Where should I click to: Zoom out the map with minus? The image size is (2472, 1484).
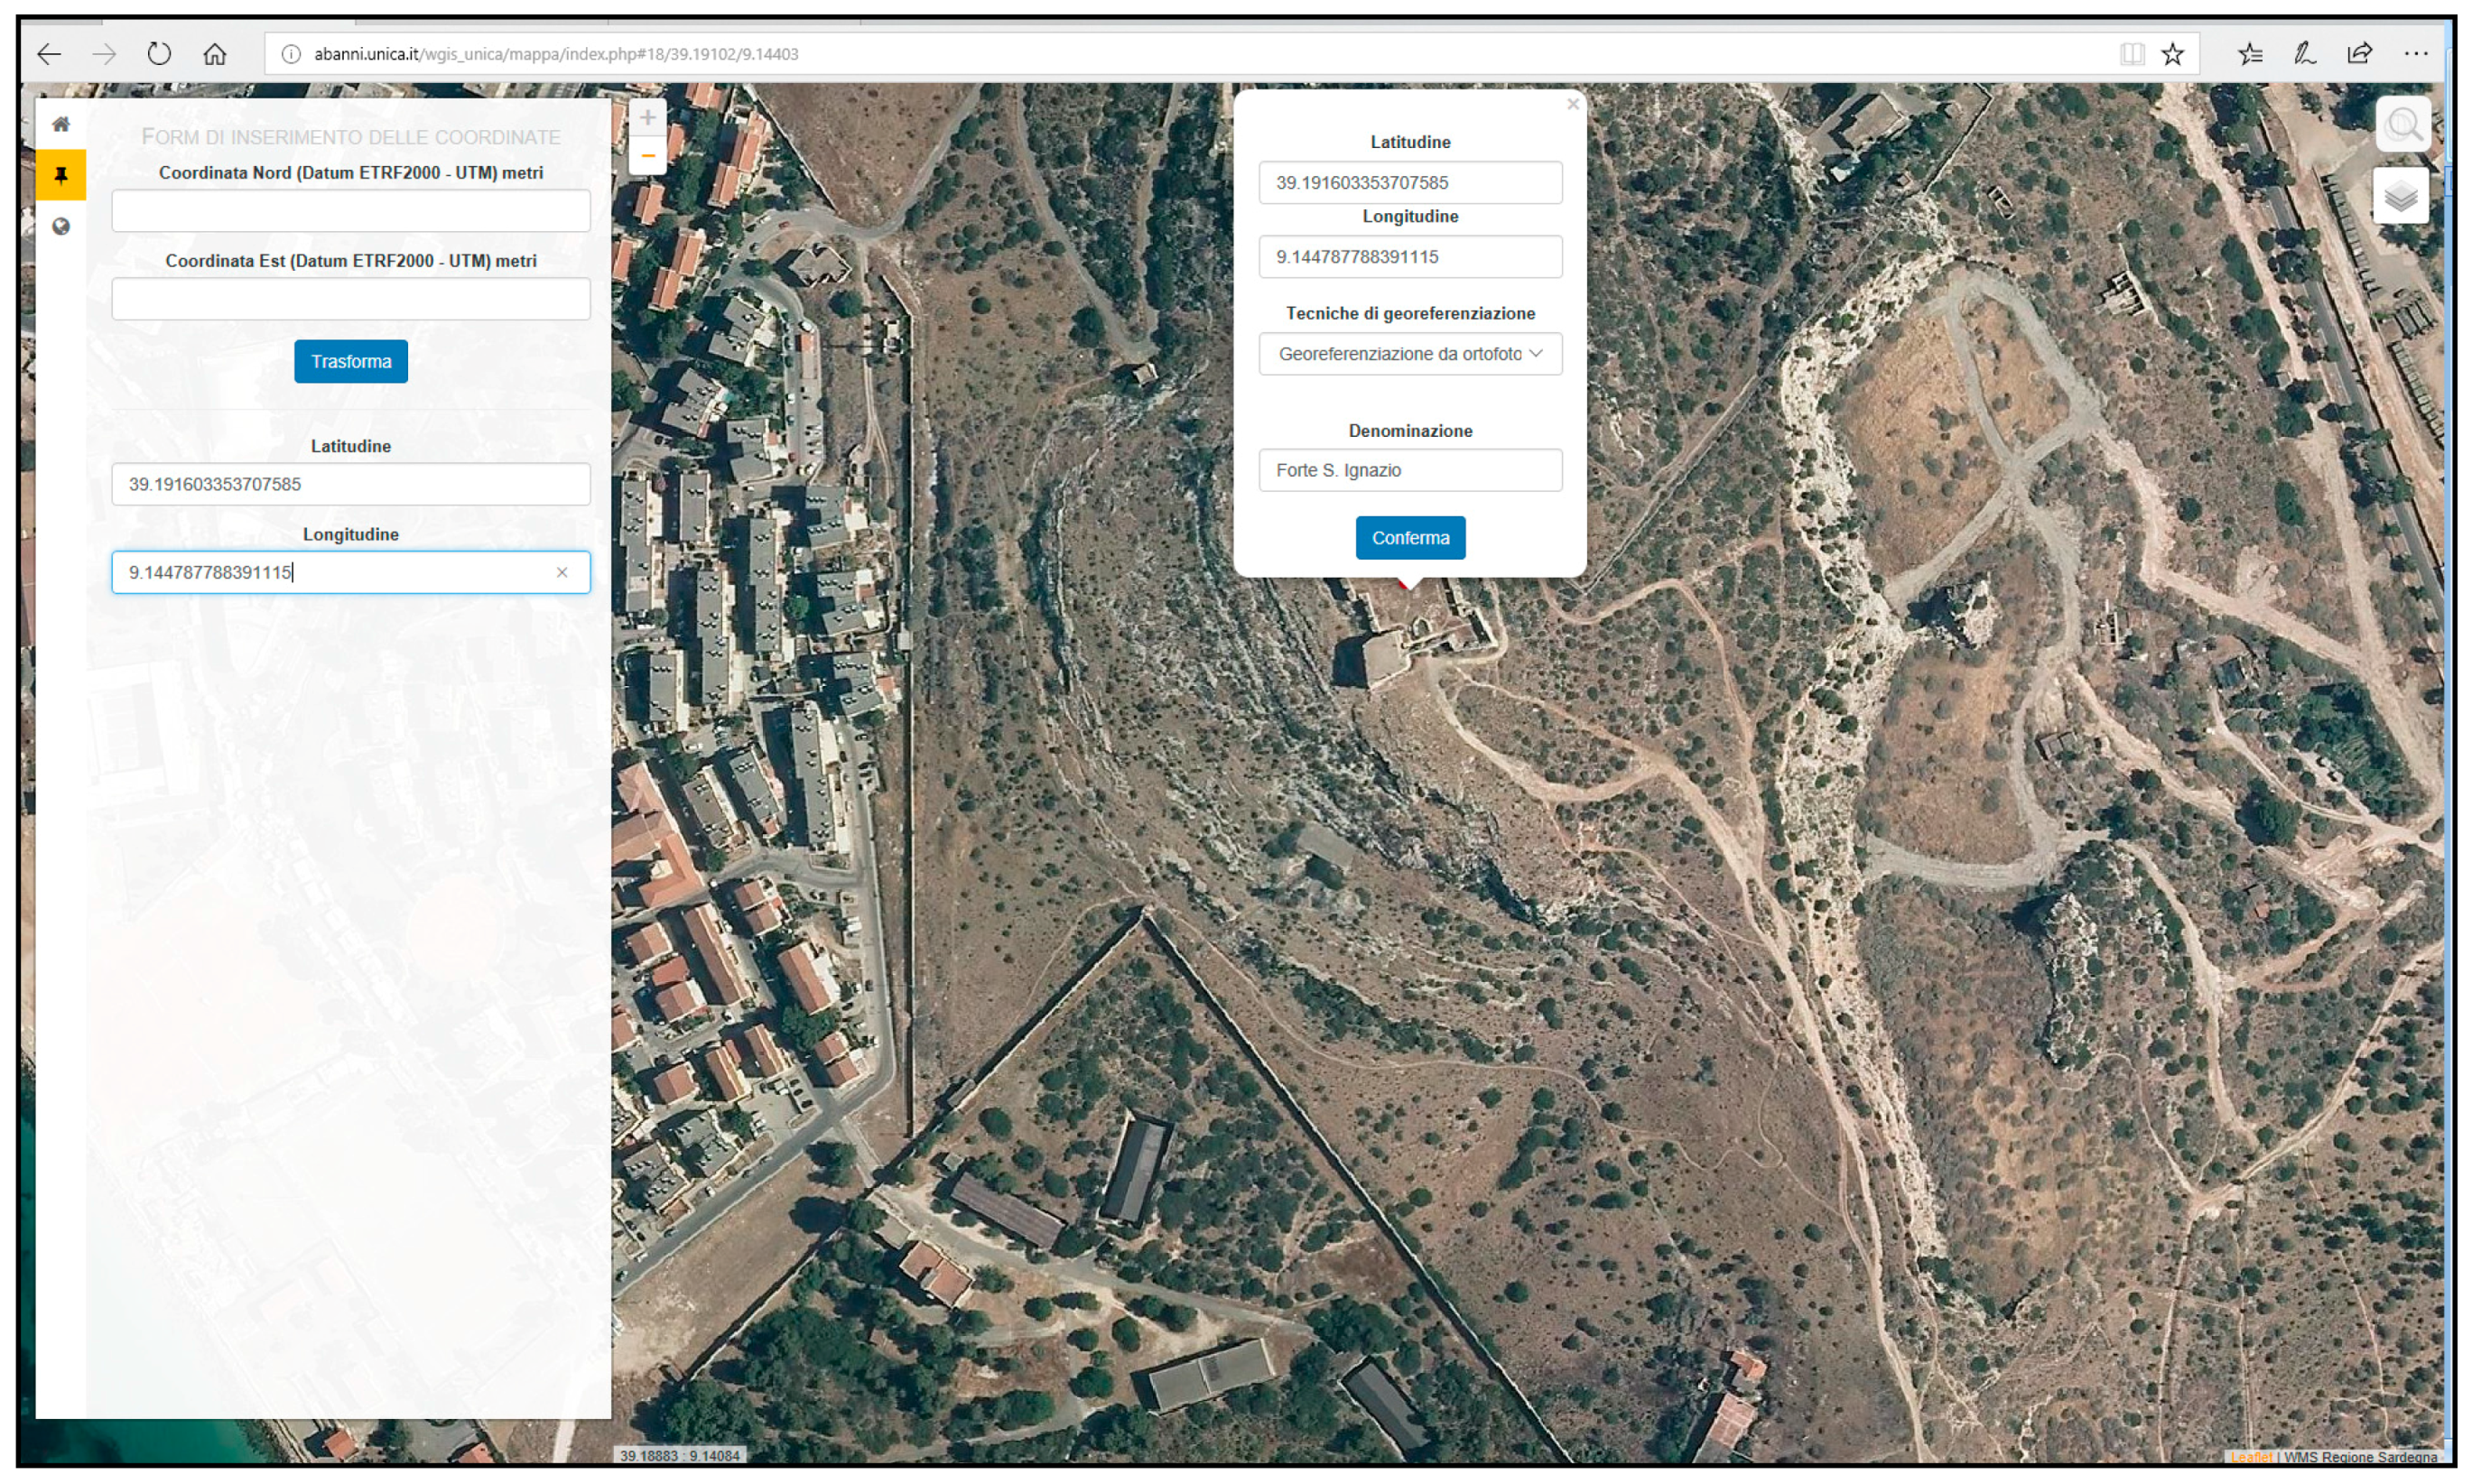click(648, 156)
